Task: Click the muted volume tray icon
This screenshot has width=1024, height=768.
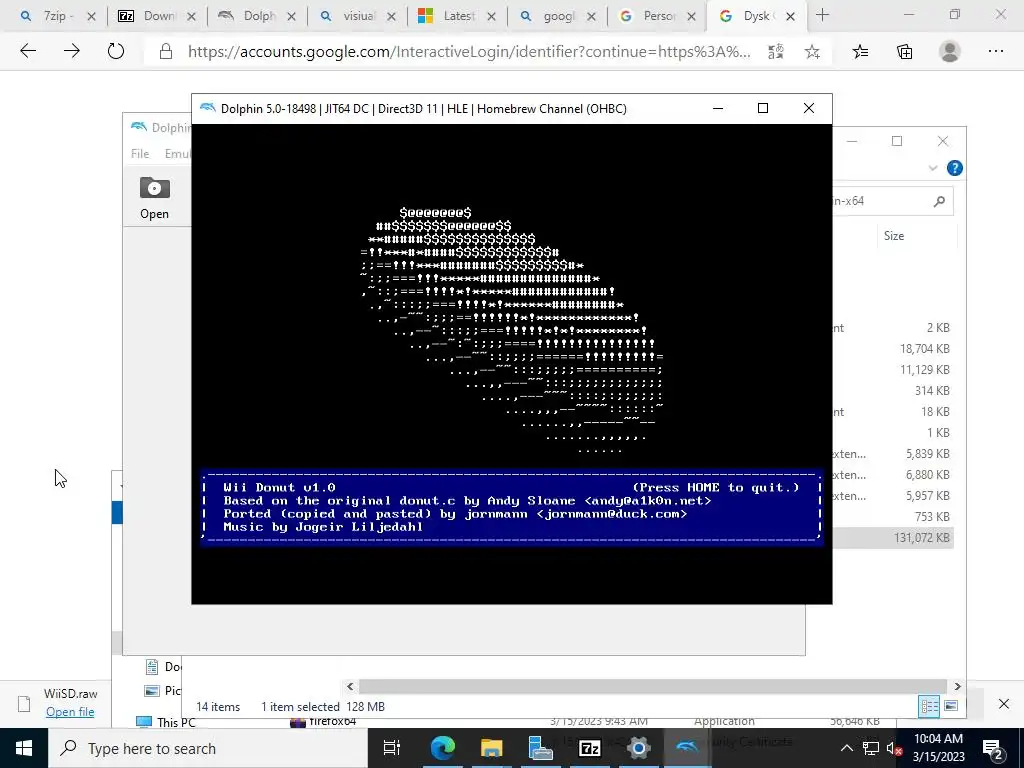Action: [x=894, y=749]
